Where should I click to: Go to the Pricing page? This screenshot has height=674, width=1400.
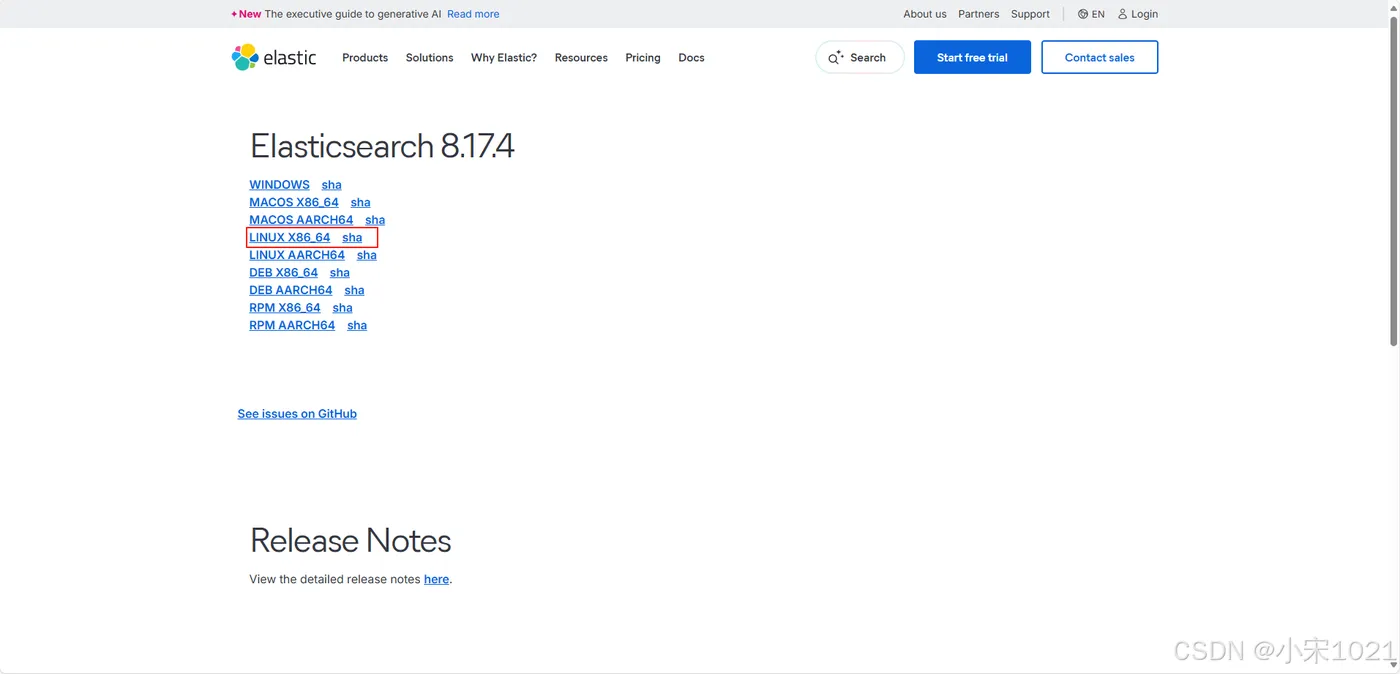(x=643, y=58)
